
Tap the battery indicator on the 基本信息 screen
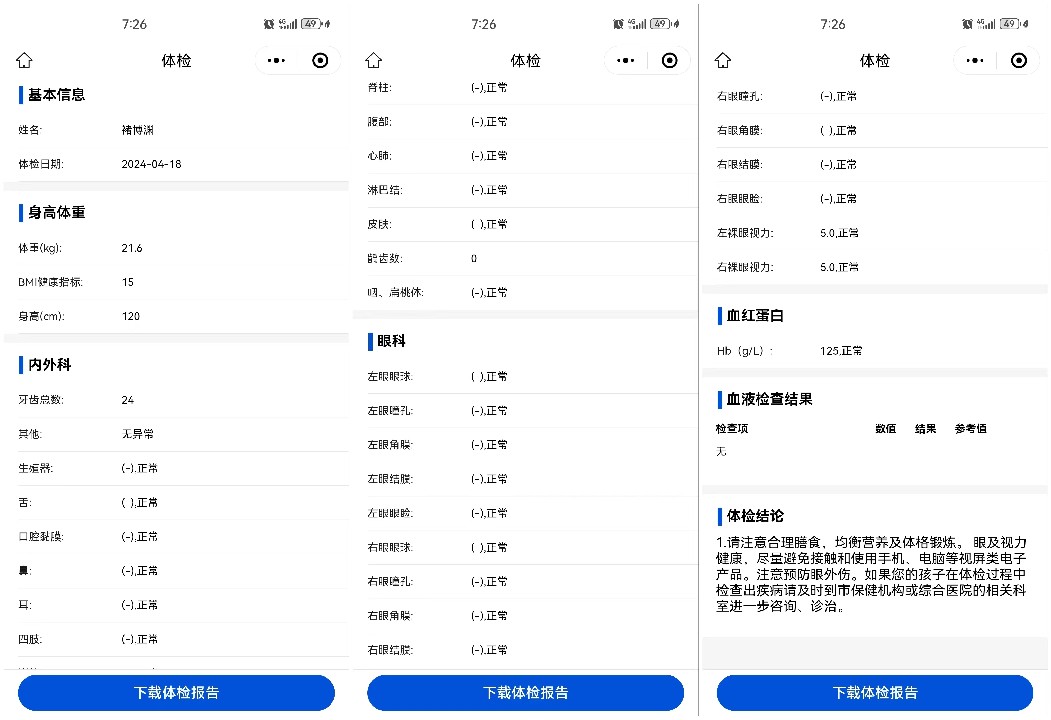pyautogui.click(x=310, y=24)
